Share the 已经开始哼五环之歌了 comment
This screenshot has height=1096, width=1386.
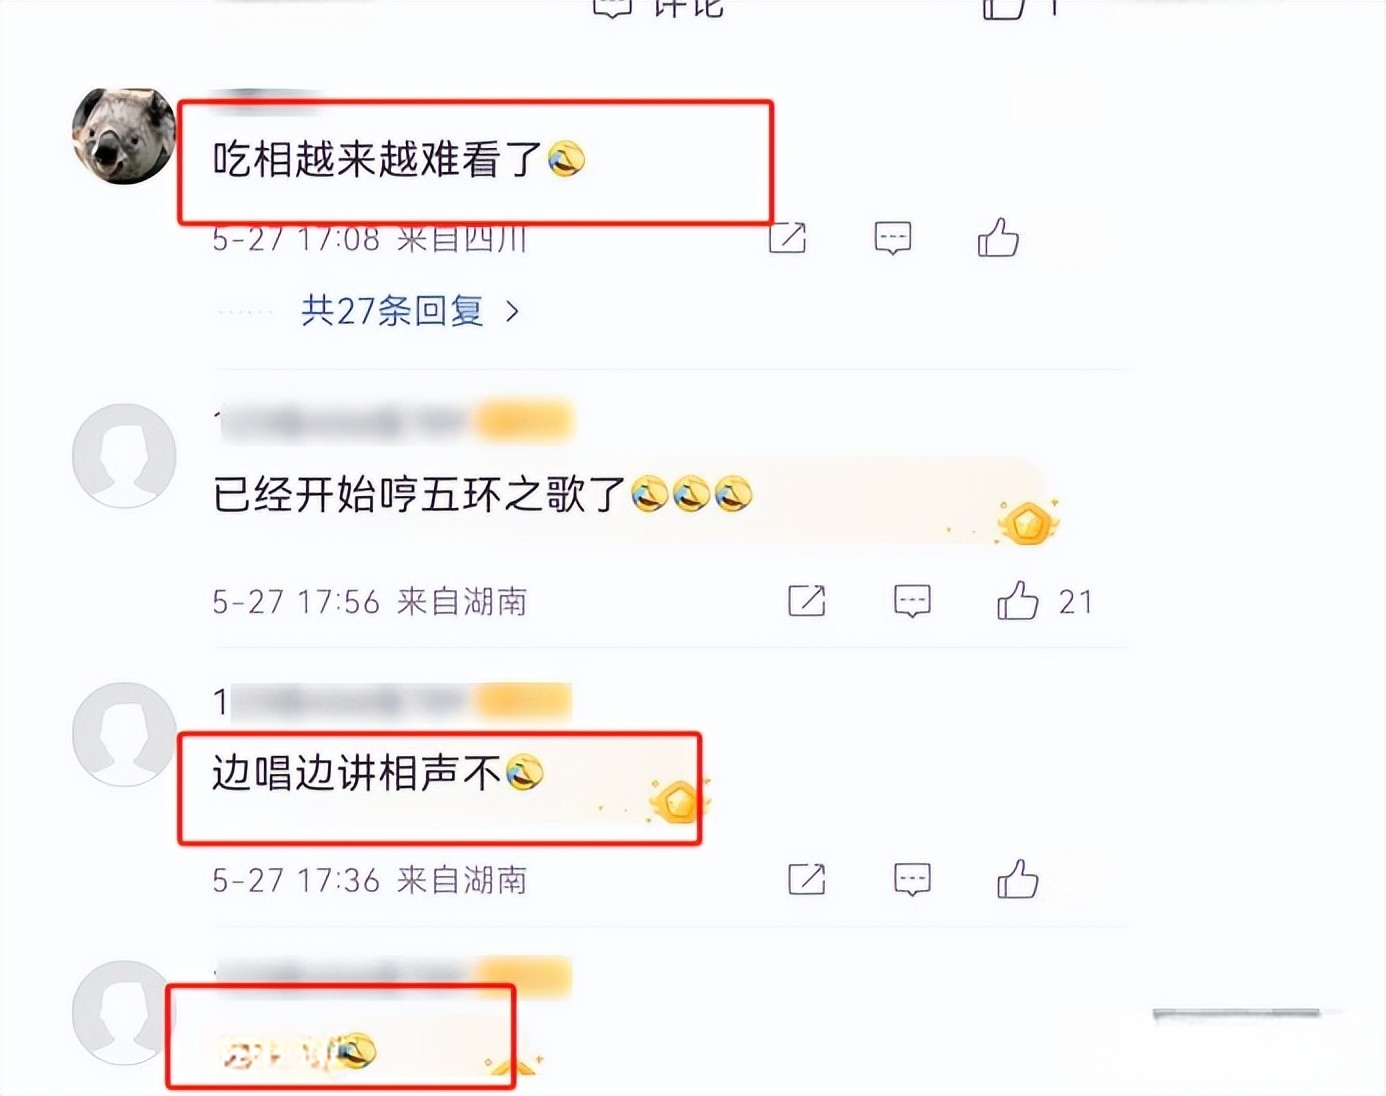(x=807, y=600)
